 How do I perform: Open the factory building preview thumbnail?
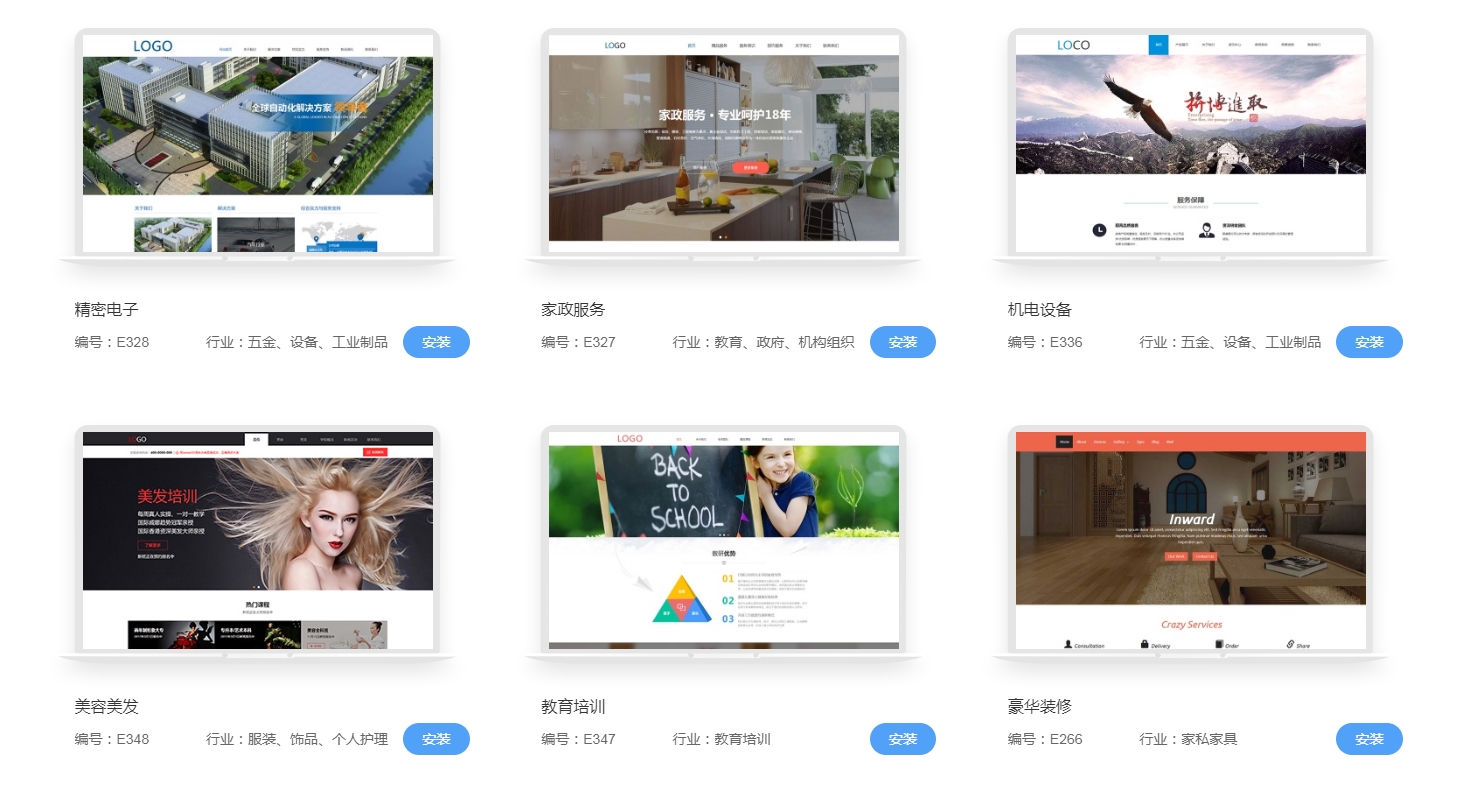coord(257,143)
